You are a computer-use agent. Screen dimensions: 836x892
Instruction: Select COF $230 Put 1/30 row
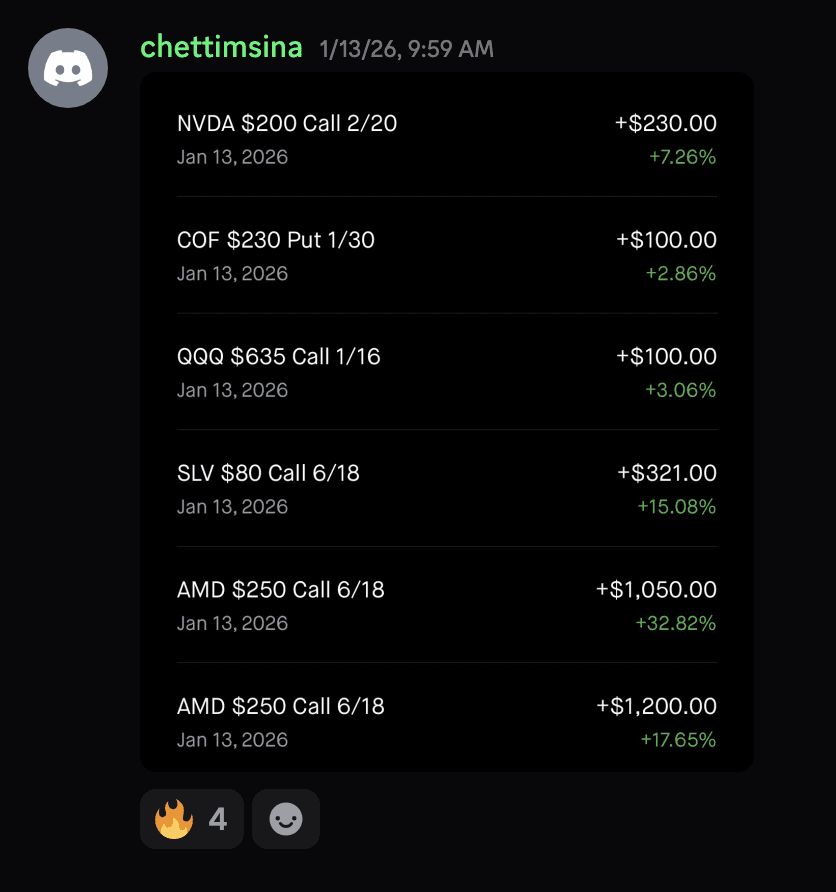tap(276, 240)
